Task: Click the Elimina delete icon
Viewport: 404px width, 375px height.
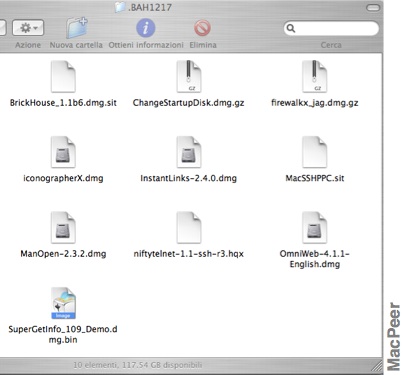Action: tap(202, 28)
